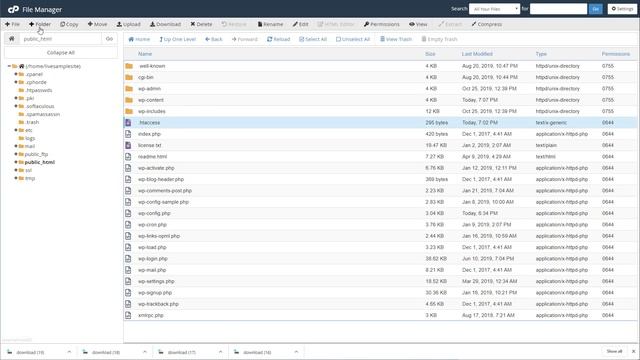Sort the listing by the Type column
640x360 pixels.
[x=541, y=54]
